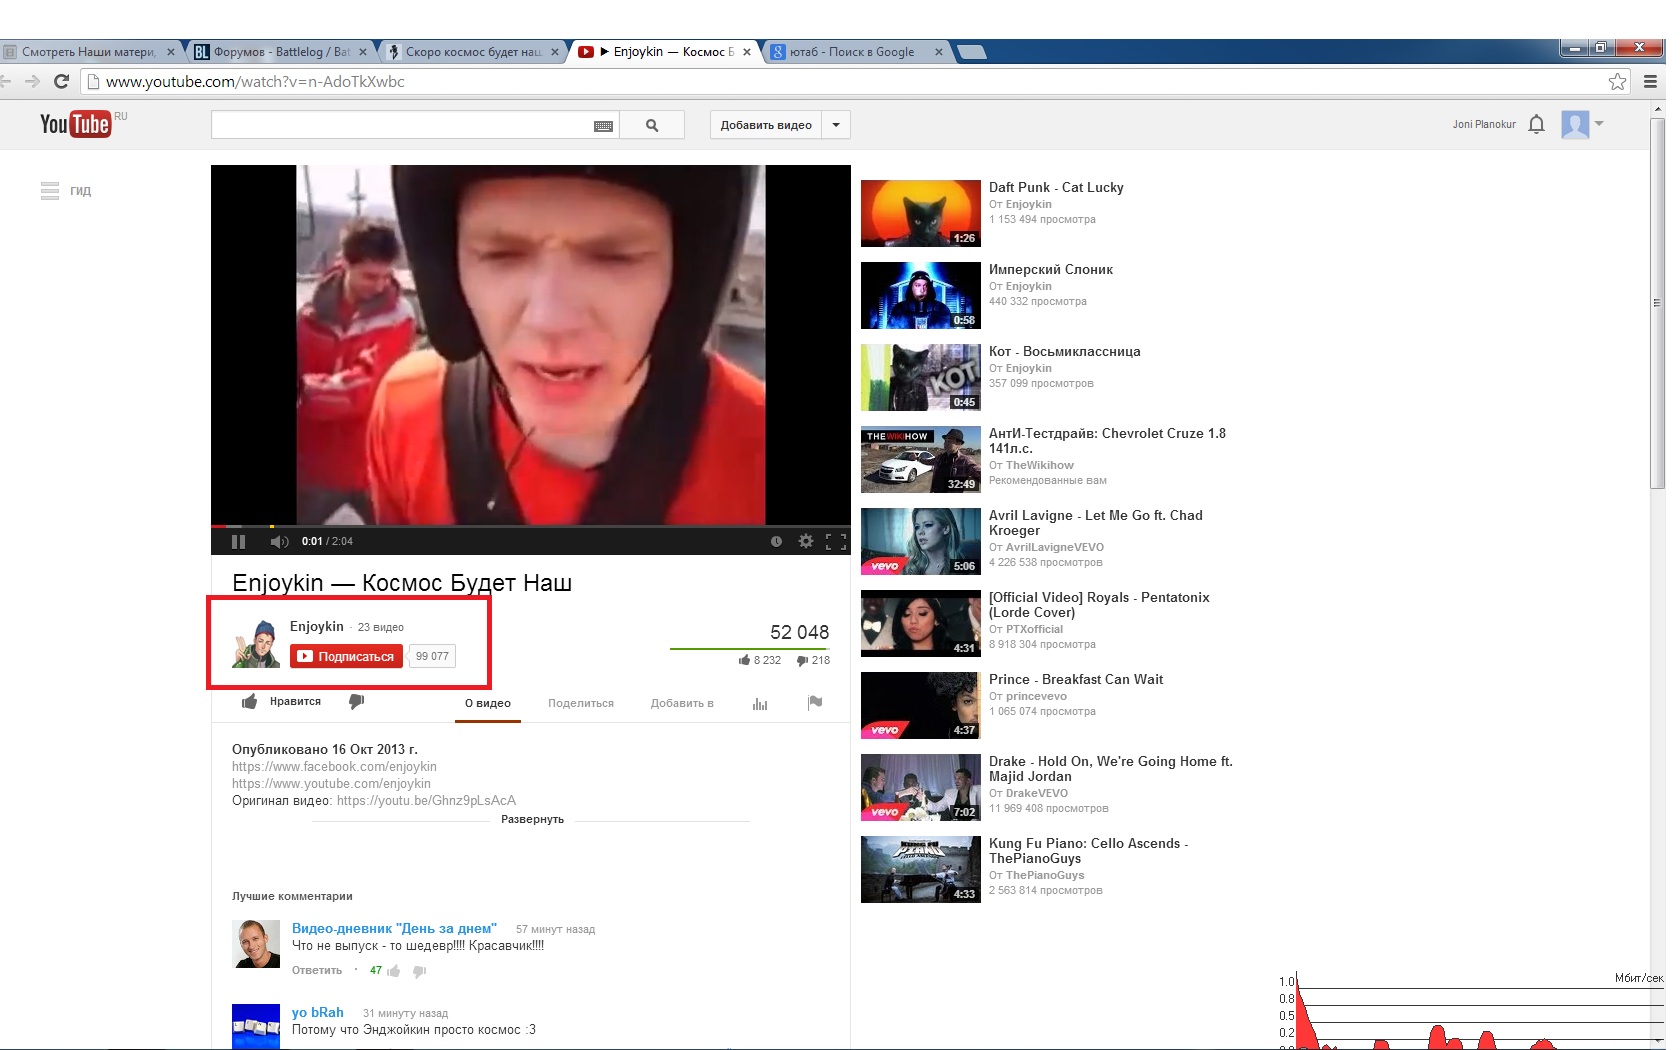Click the red Подписаться subscribe button
The height and width of the screenshot is (1050, 1680).
(x=346, y=656)
